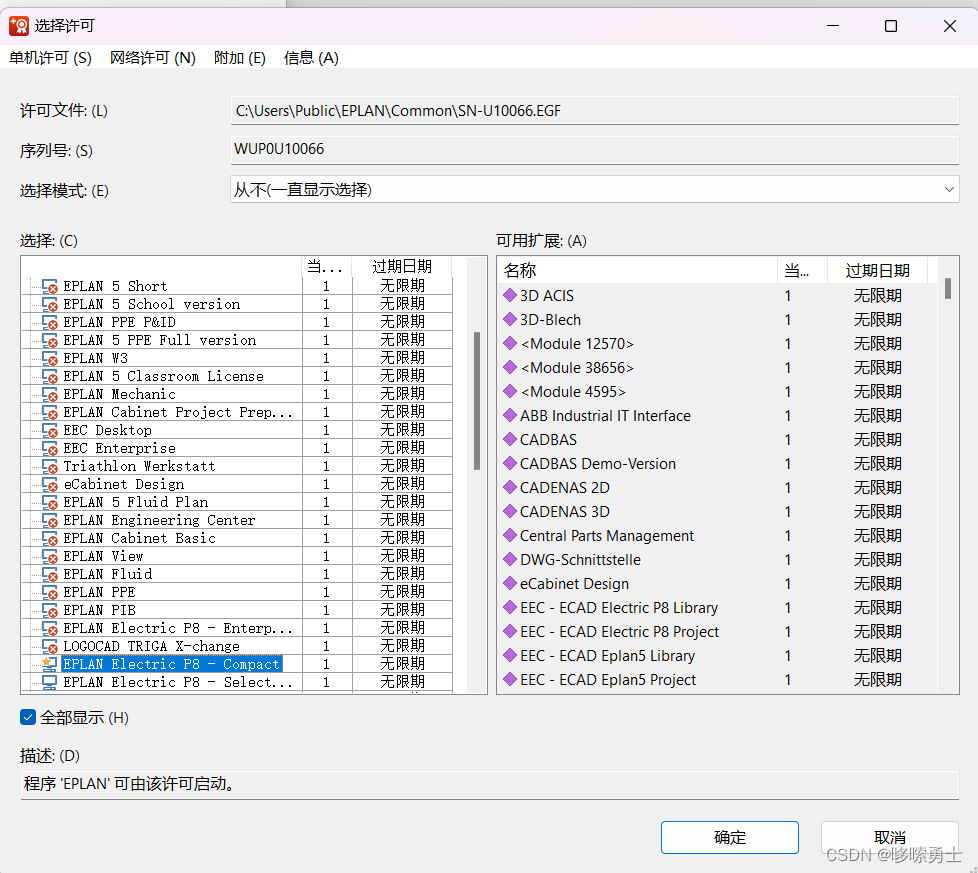The image size is (978, 873).
Task: Open the 选择模式 dropdown list
Action: (594, 189)
